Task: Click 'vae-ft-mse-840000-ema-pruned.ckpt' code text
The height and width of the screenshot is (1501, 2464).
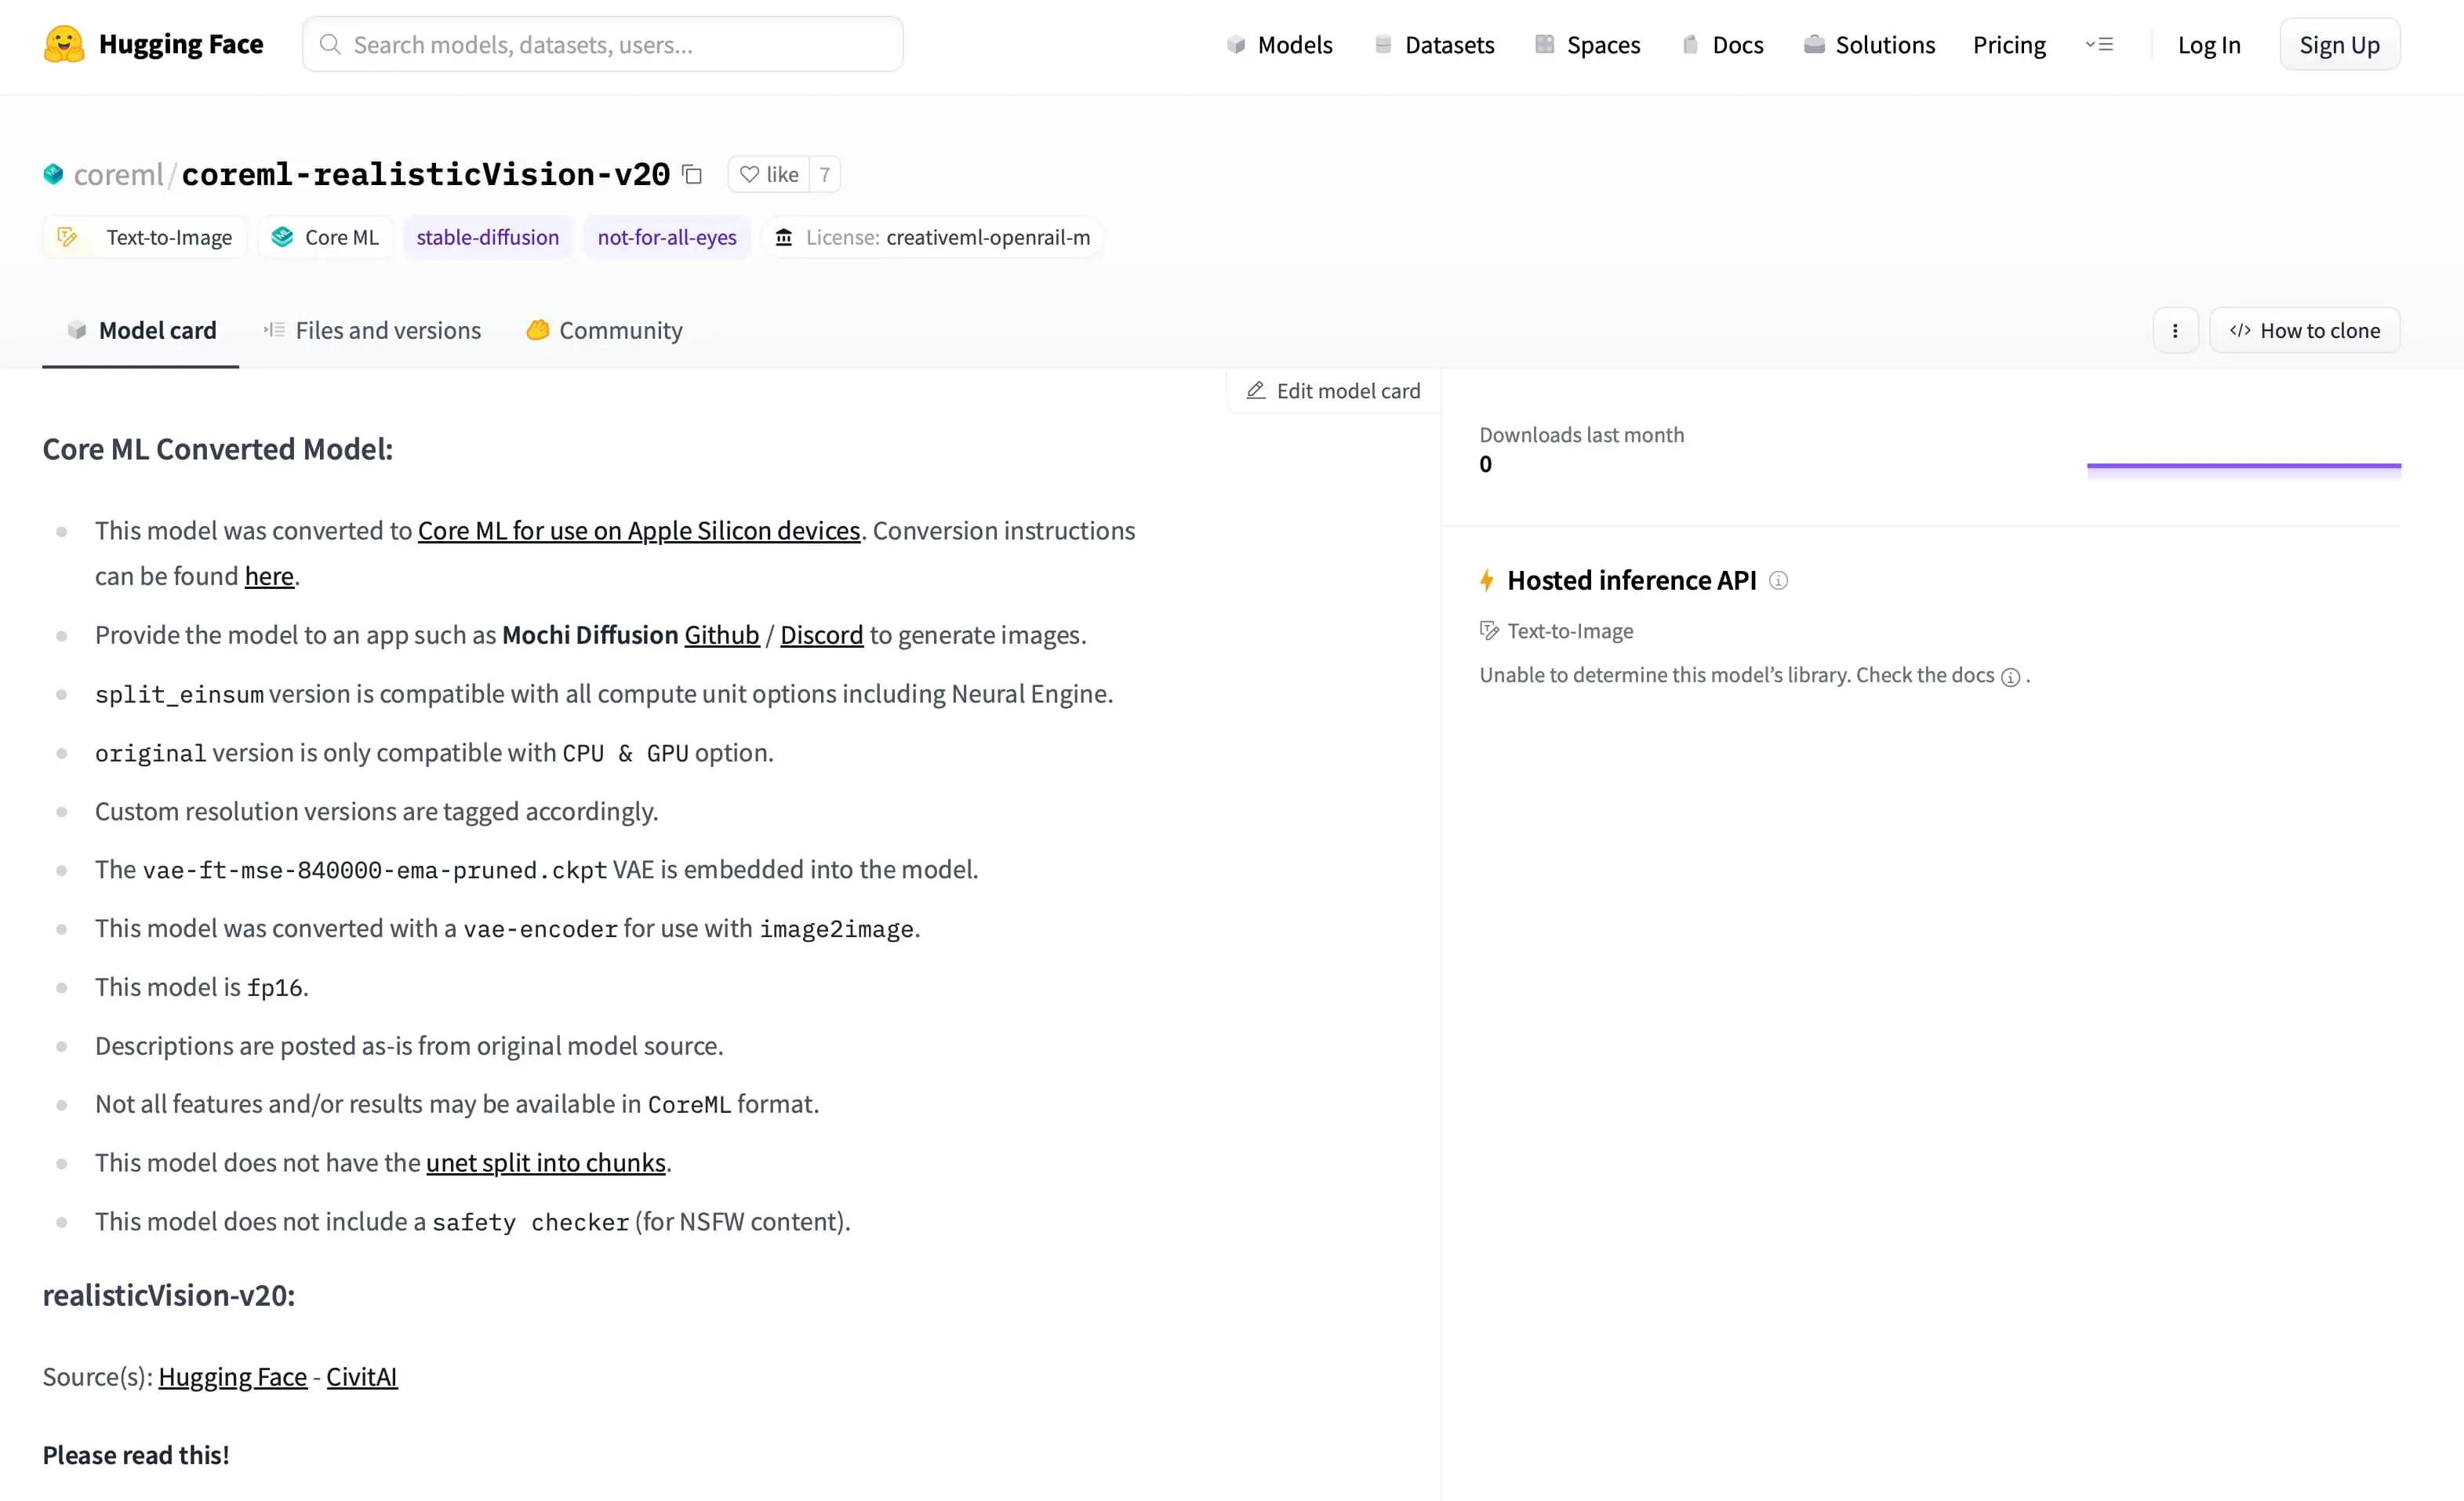Action: (375, 870)
